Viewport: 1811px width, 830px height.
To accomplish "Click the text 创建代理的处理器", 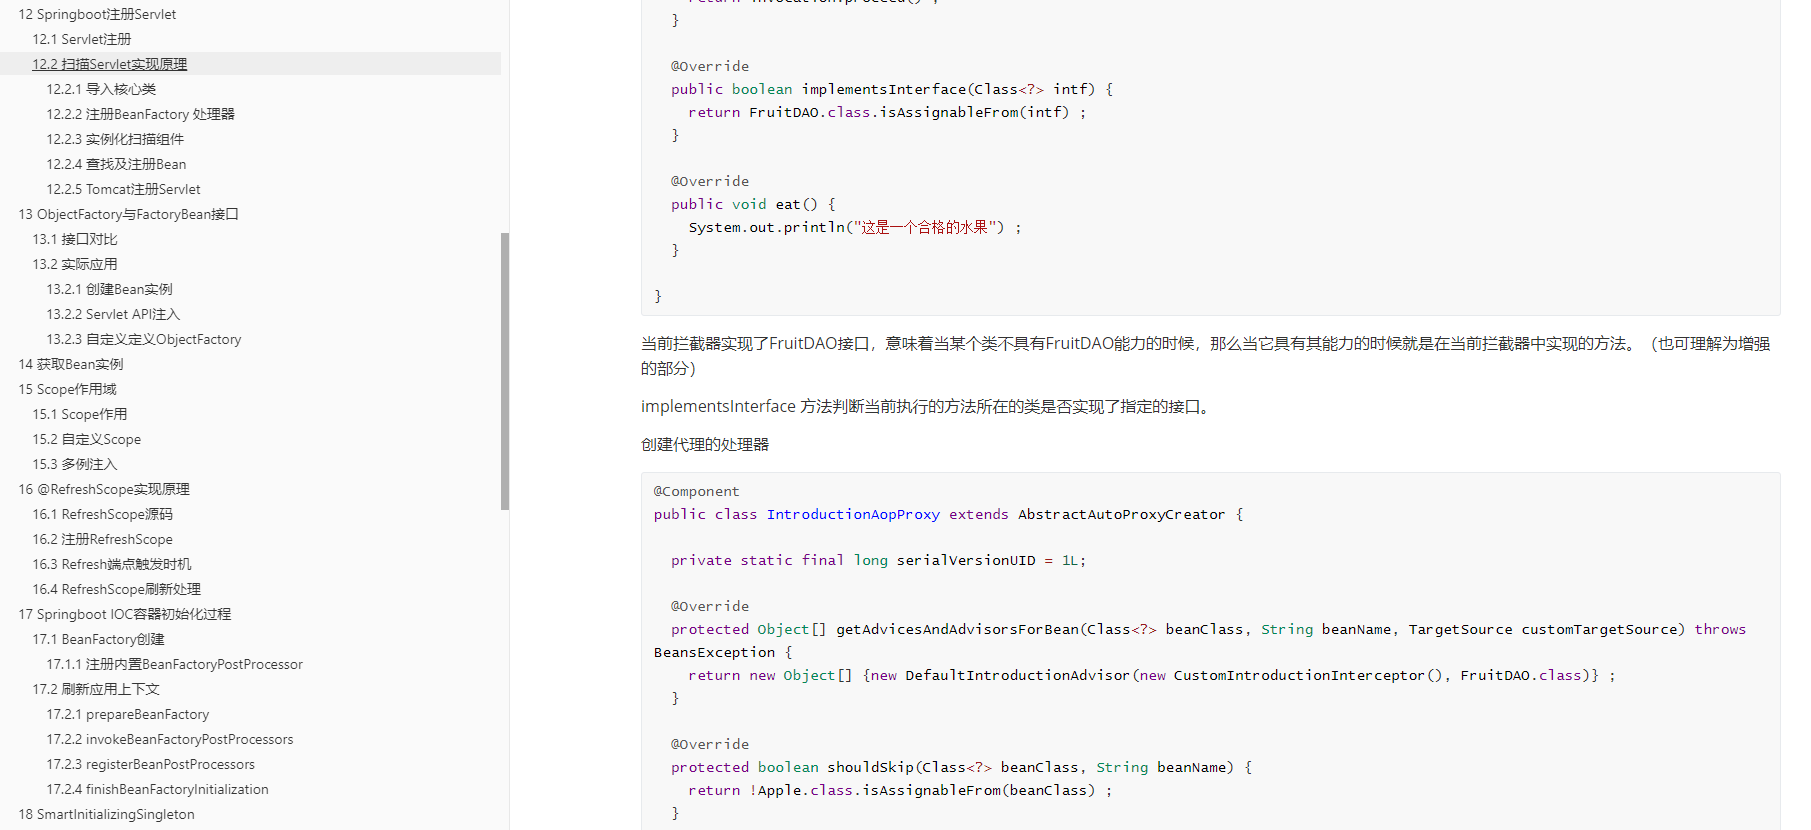I will [705, 445].
